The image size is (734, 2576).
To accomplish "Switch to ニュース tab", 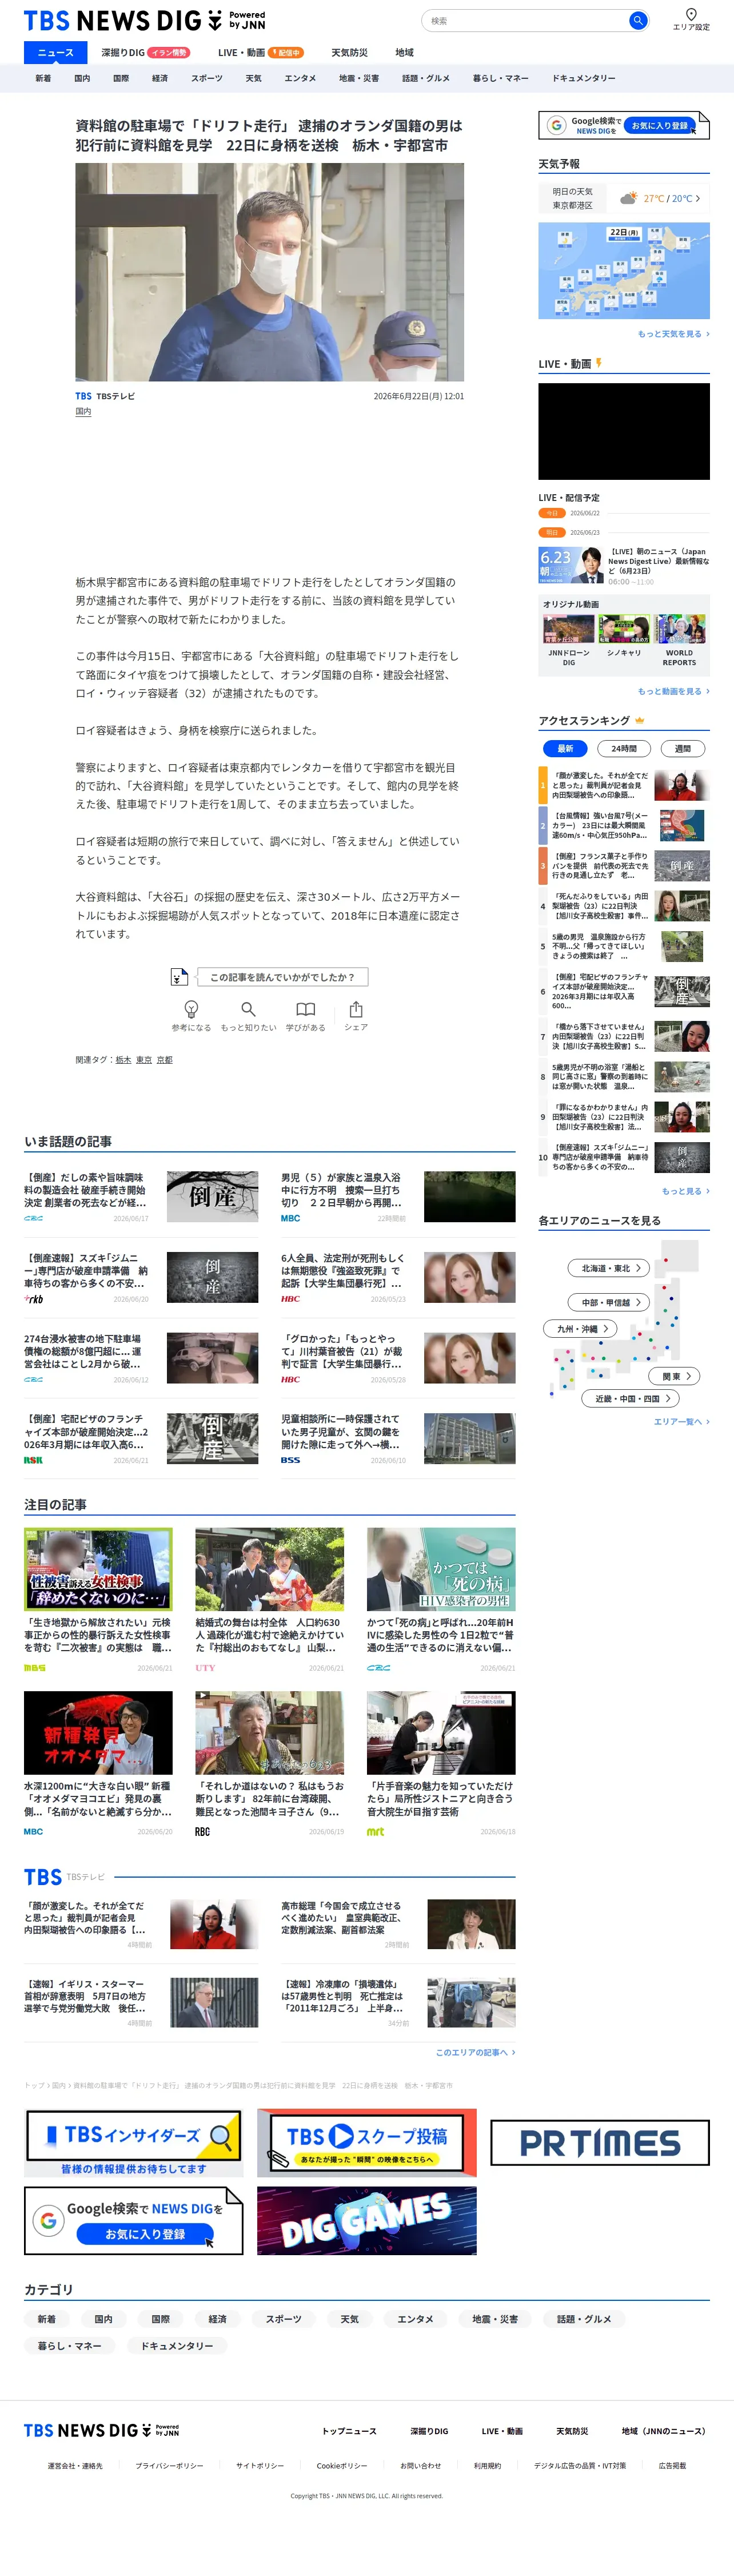I will click(x=55, y=53).
